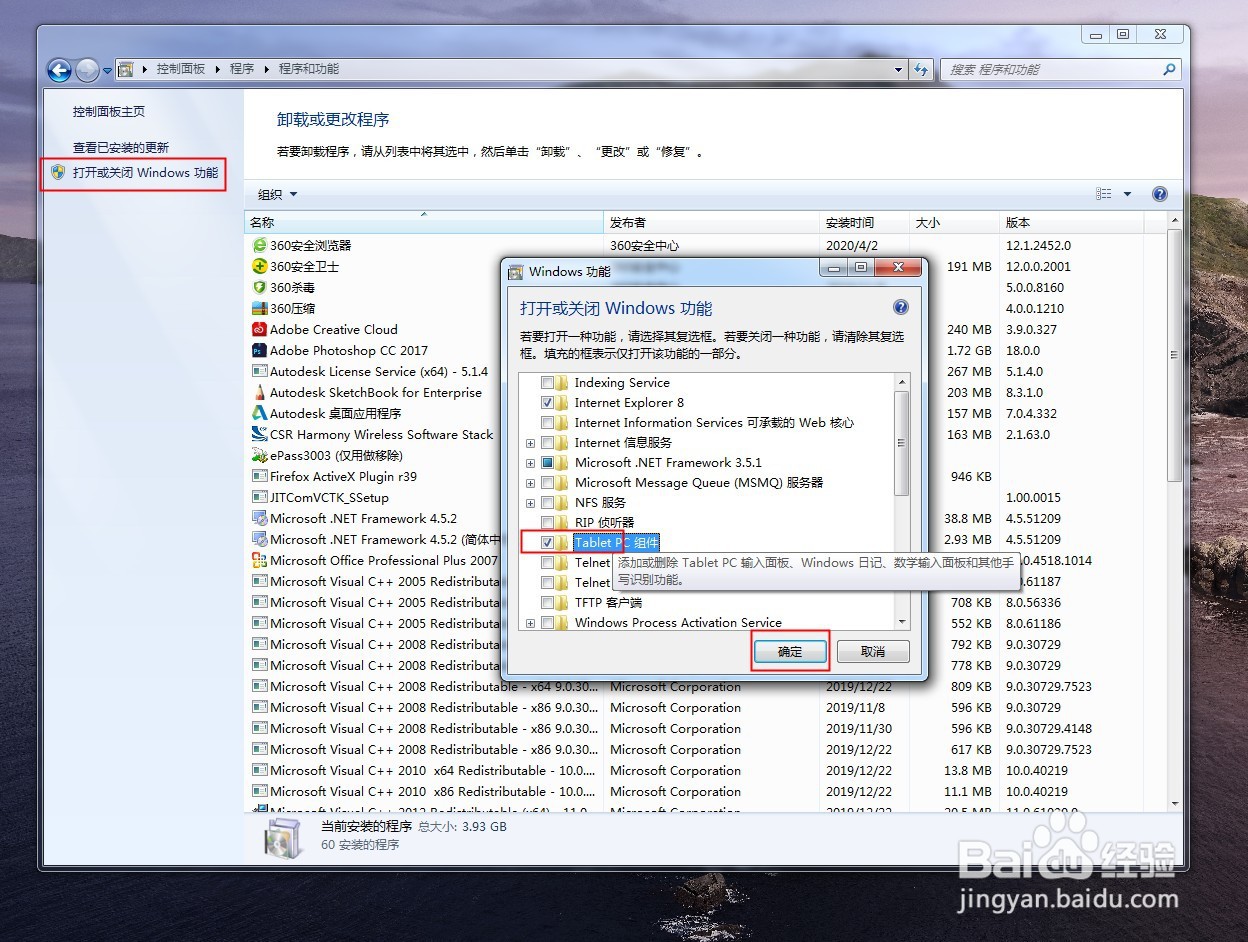This screenshot has width=1248, height=942.
Task: Sort by the 大小 column header
Action: (x=954, y=222)
